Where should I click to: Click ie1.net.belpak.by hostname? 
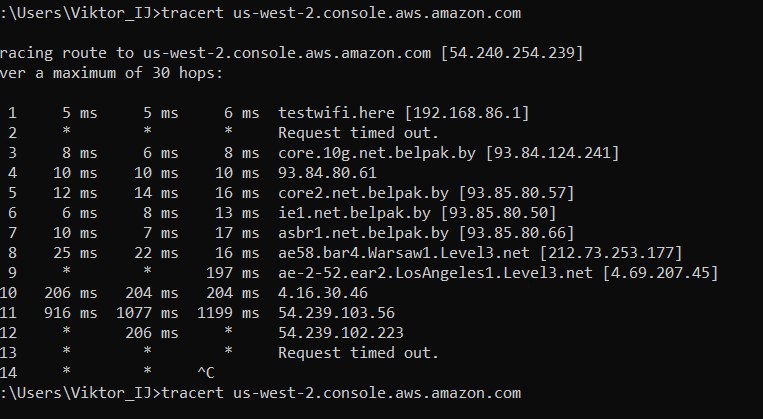point(354,213)
